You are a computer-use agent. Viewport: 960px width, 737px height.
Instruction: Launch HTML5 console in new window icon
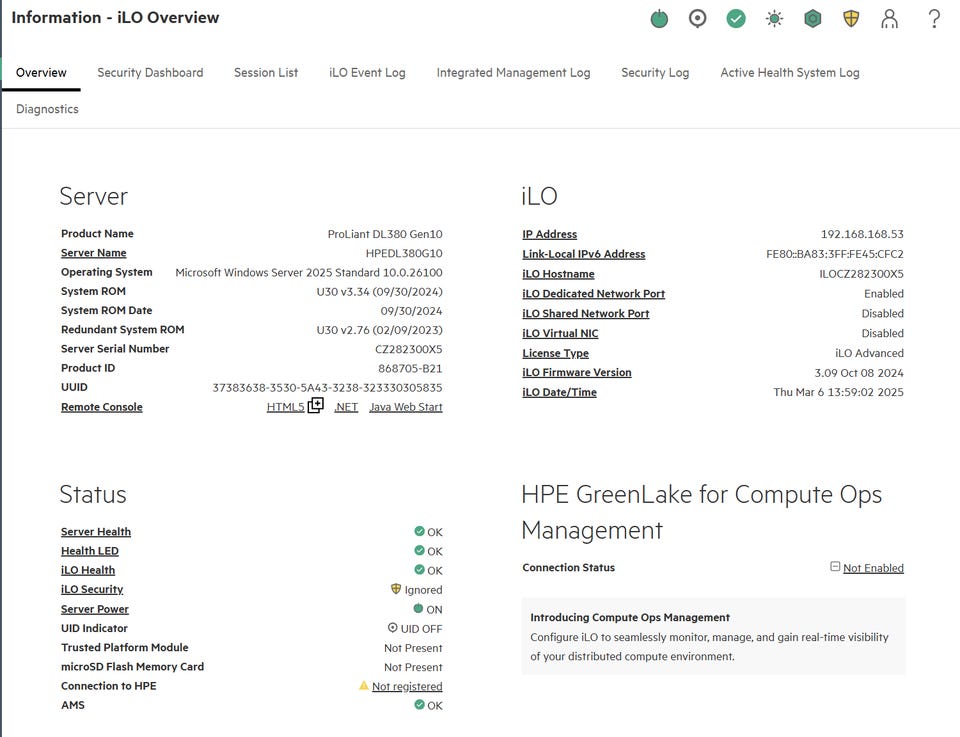[x=316, y=406]
